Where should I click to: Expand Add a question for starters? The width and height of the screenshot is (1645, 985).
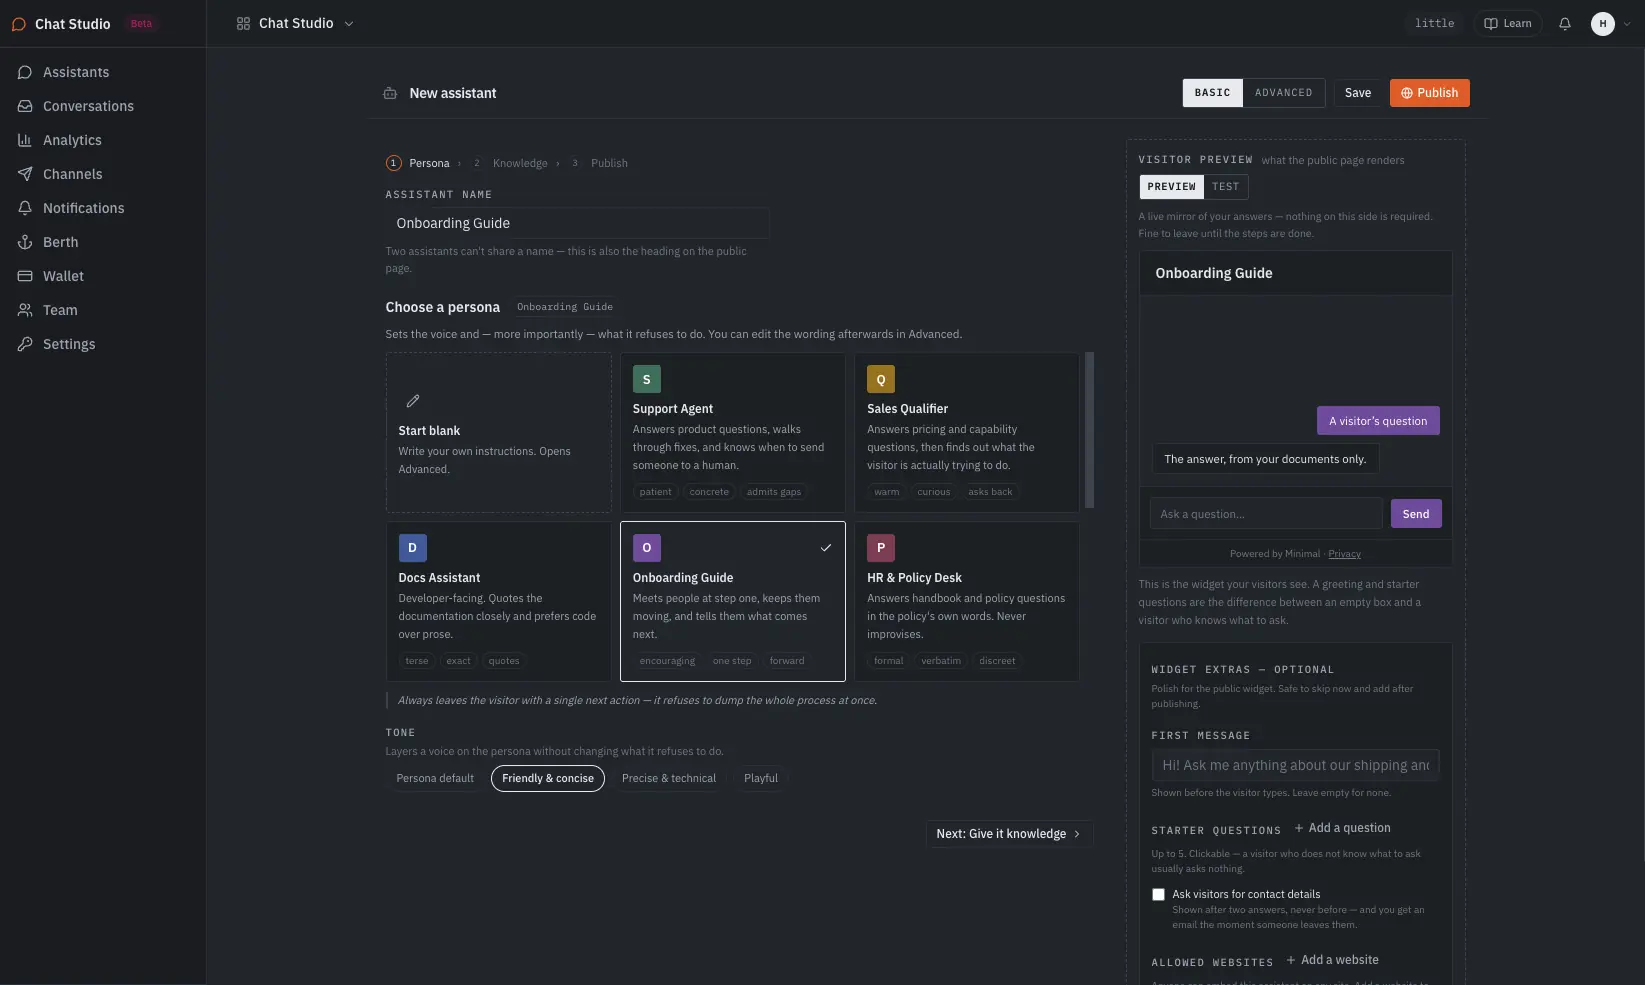1343,828
